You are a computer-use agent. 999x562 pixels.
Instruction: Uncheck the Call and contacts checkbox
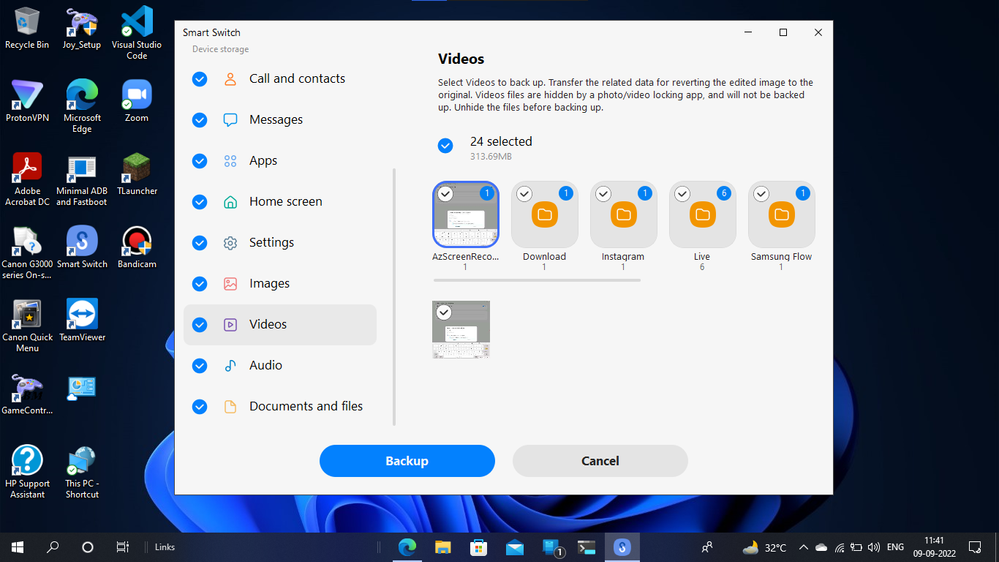(x=199, y=79)
